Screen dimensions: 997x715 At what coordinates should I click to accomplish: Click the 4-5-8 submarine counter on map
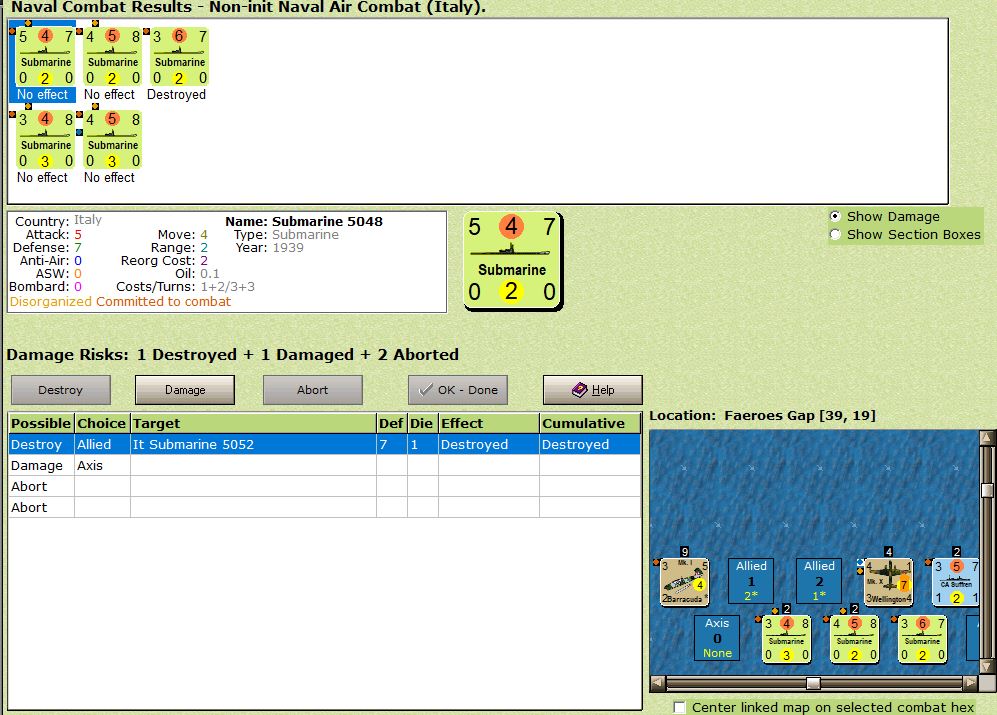855,639
